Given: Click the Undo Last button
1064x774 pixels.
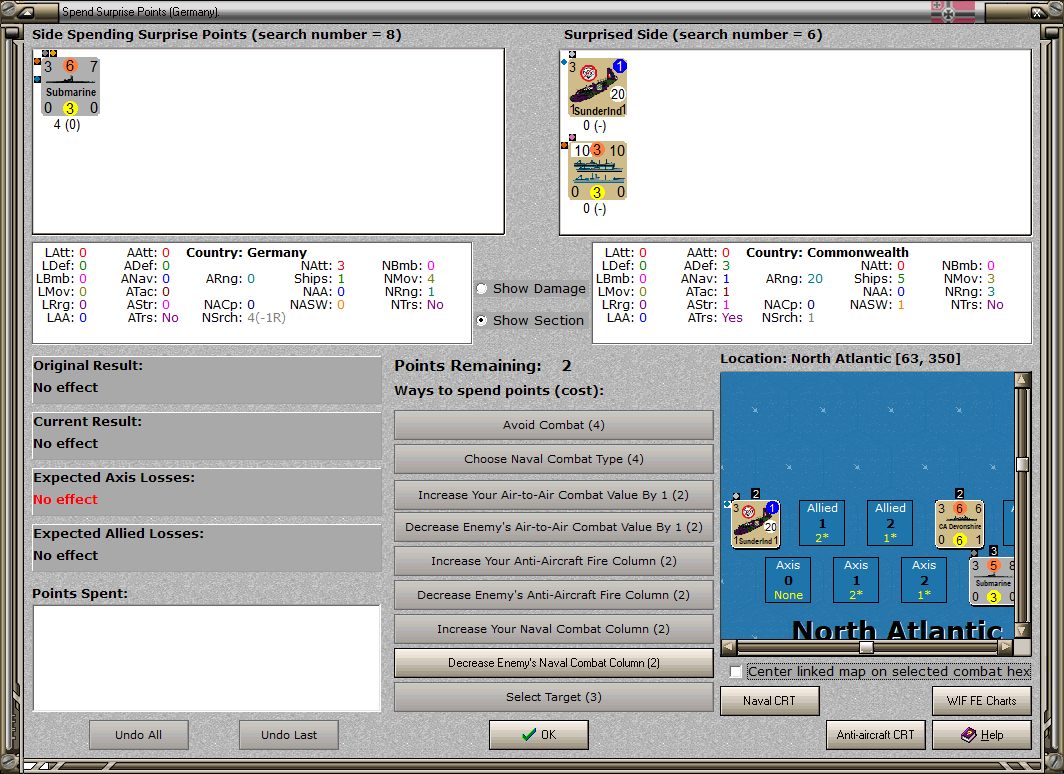Looking at the screenshot, I should (289, 735).
